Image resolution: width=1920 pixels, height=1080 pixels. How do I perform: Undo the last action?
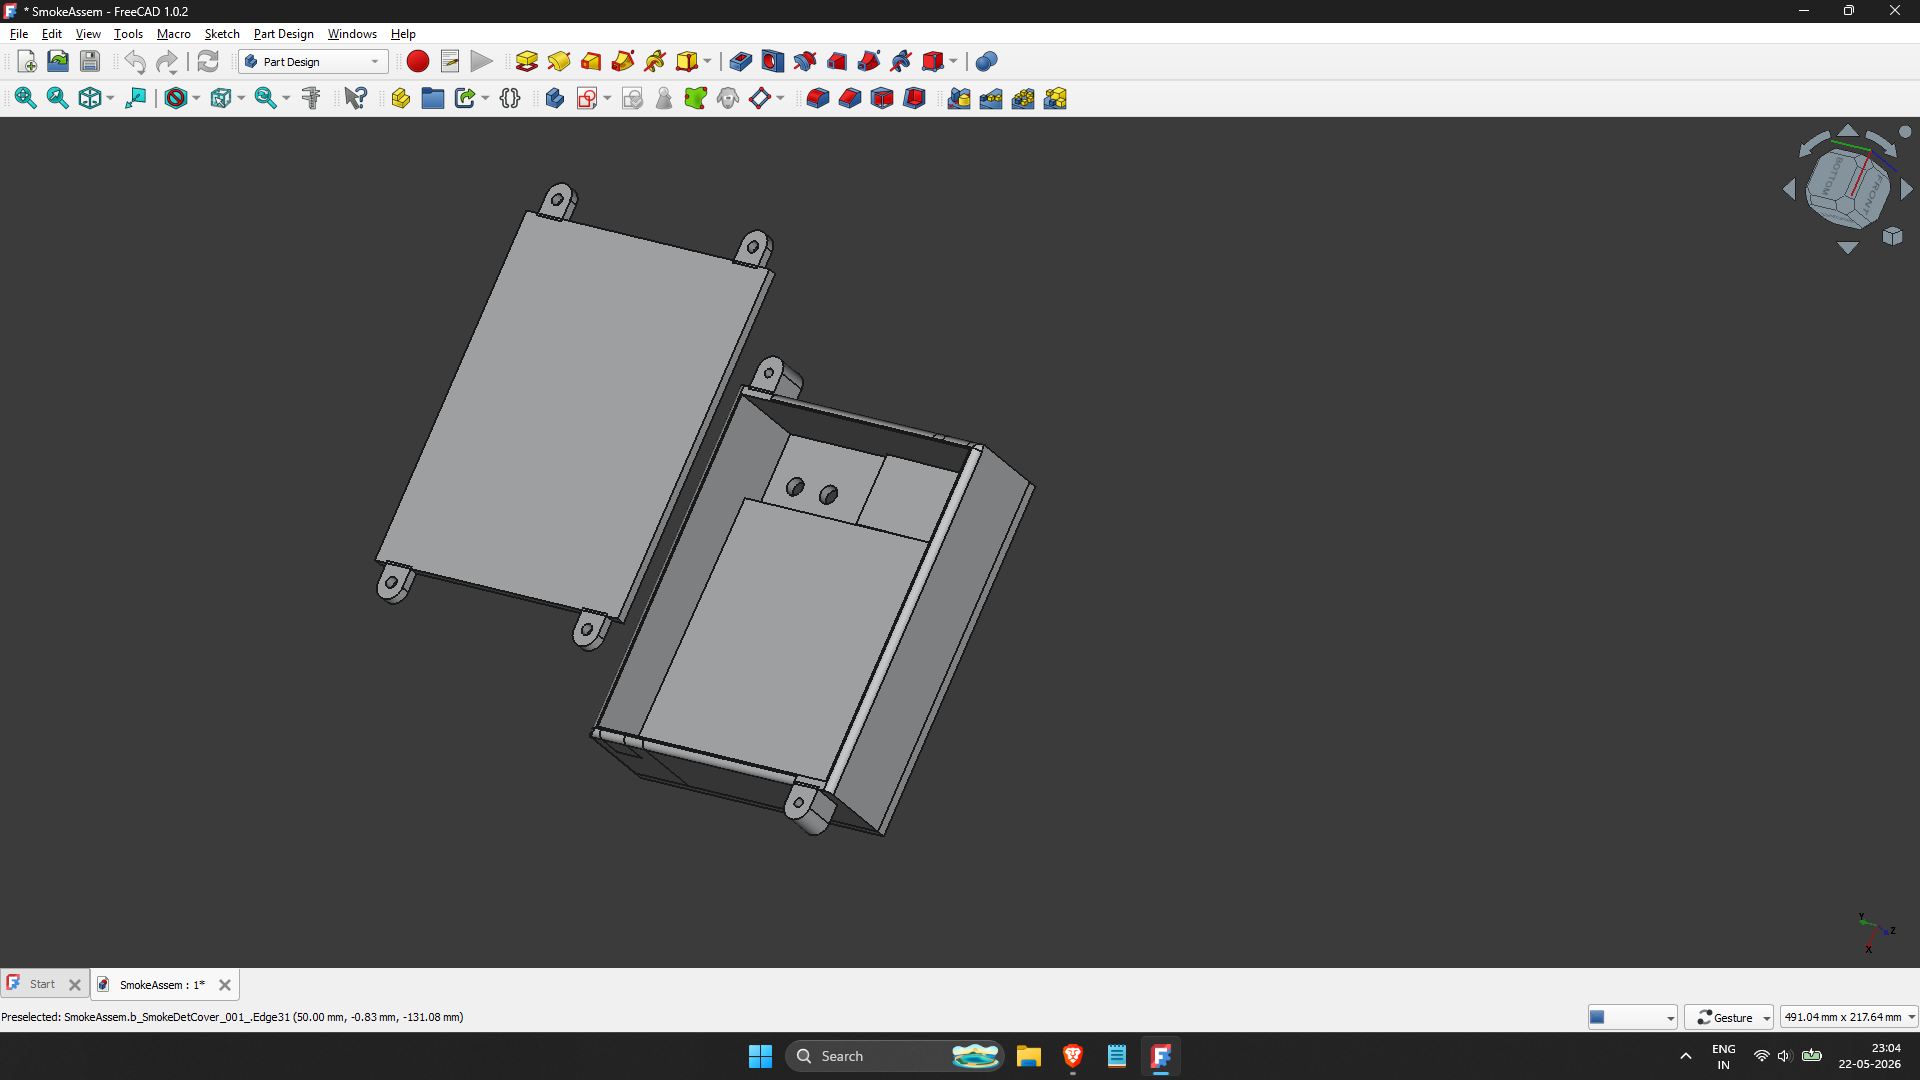click(135, 62)
